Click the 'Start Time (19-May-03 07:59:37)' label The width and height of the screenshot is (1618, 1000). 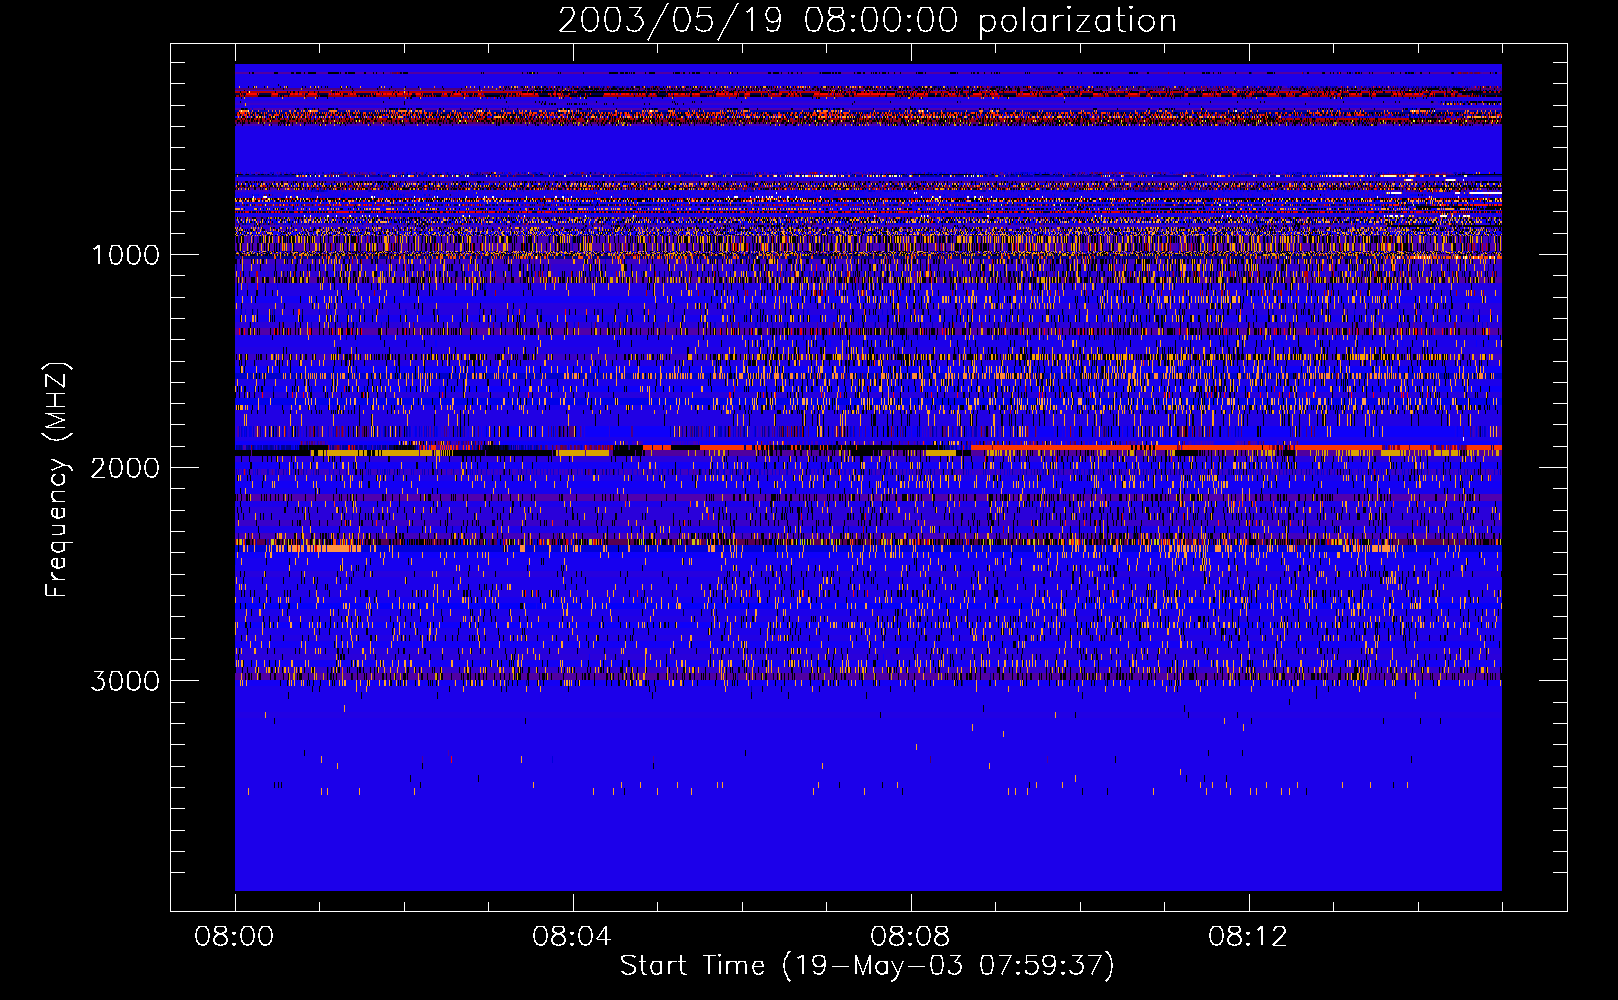tap(867, 966)
